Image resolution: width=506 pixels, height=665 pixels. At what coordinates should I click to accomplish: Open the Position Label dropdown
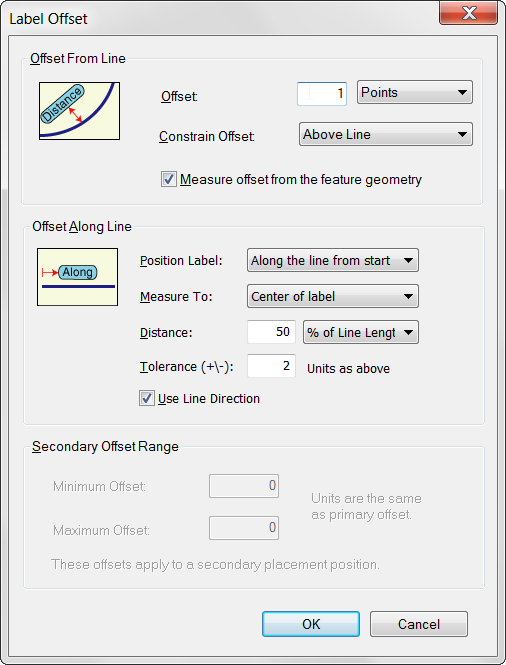pyautogui.click(x=333, y=260)
